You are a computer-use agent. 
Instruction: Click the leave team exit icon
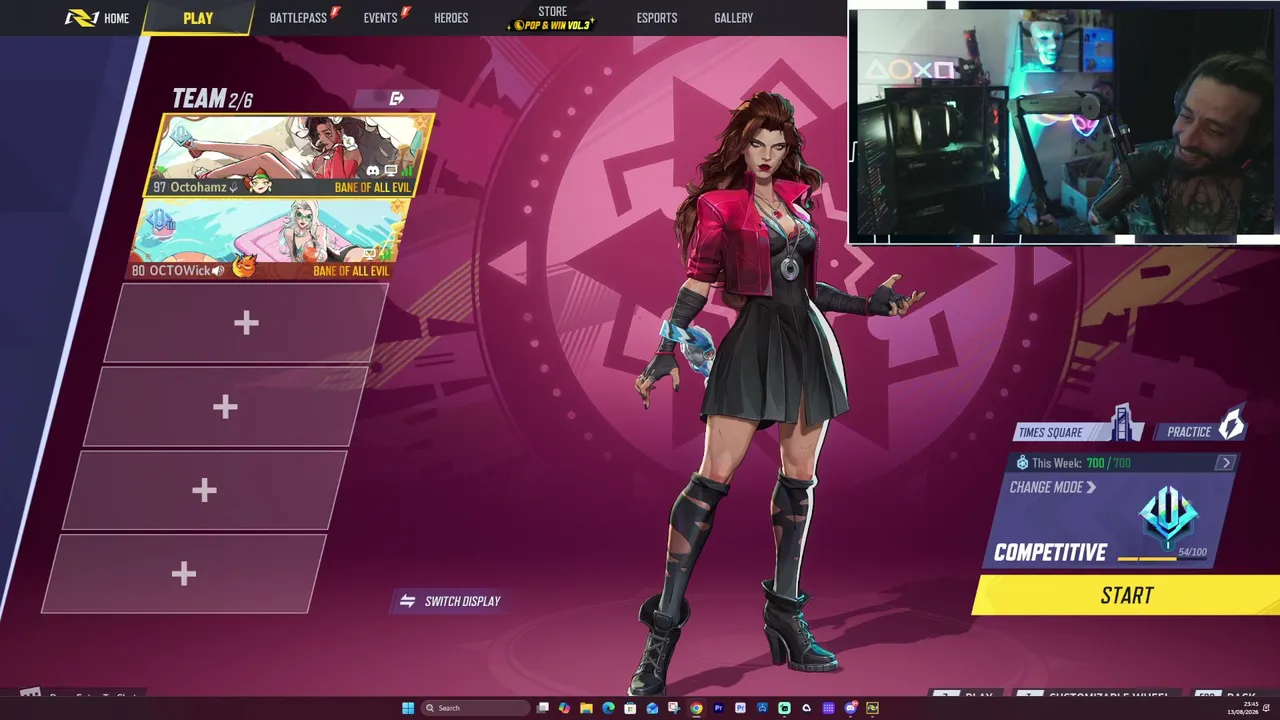397,98
